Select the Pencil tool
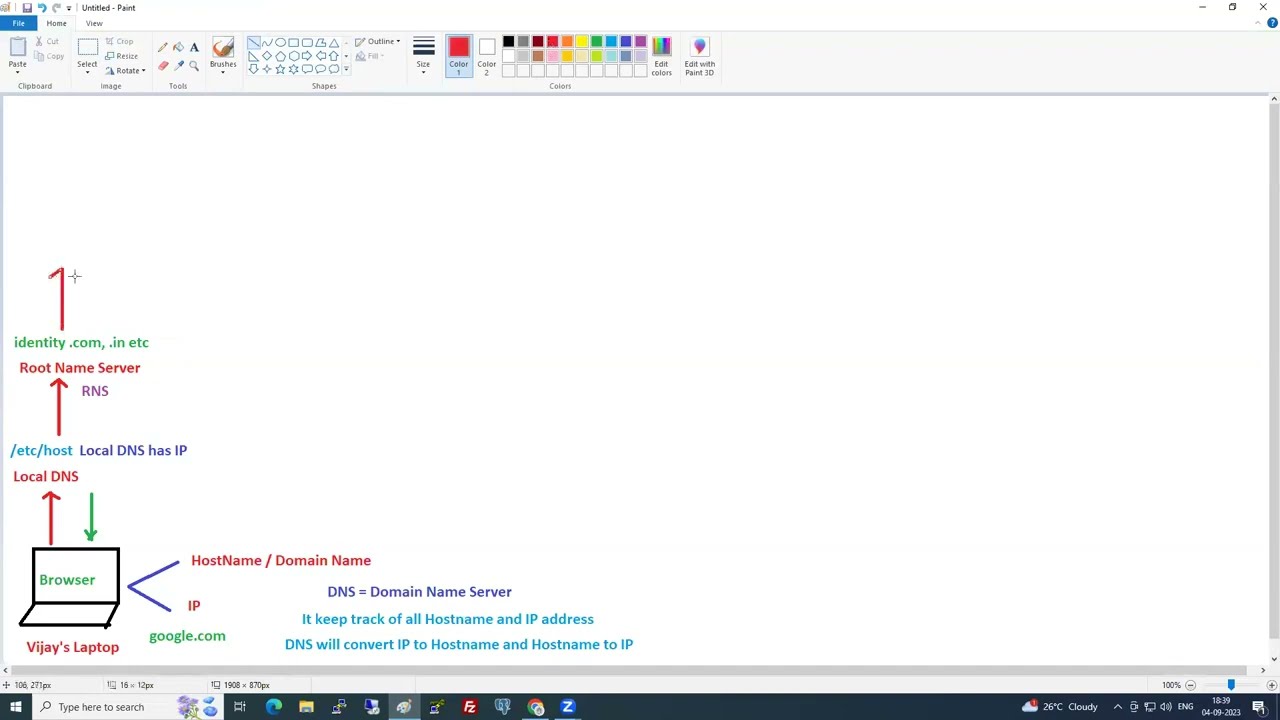 click(162, 47)
